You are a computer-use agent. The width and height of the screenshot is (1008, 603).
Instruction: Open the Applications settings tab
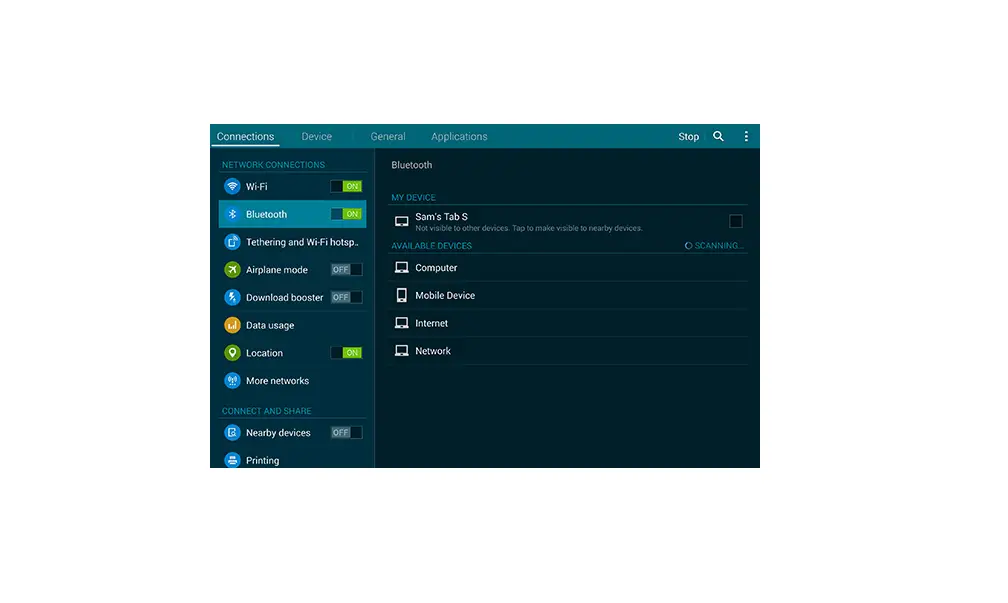click(459, 136)
